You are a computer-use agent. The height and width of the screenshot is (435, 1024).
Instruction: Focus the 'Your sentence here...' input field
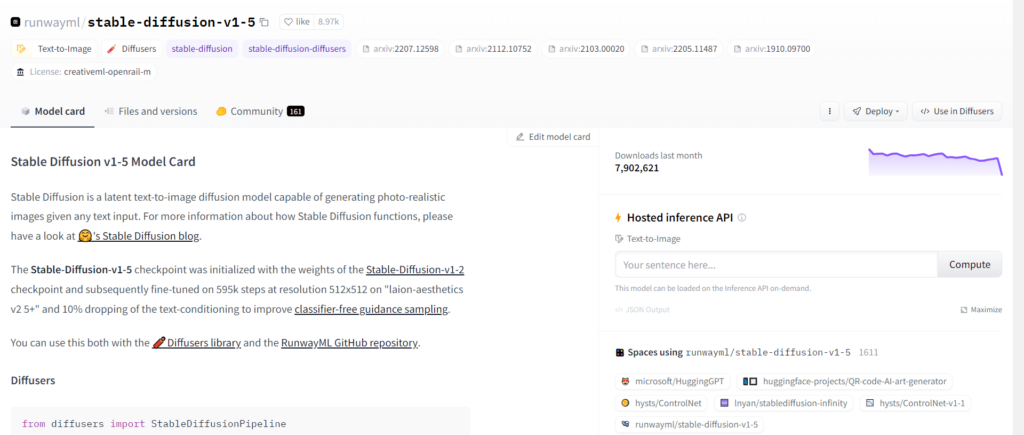(x=776, y=265)
